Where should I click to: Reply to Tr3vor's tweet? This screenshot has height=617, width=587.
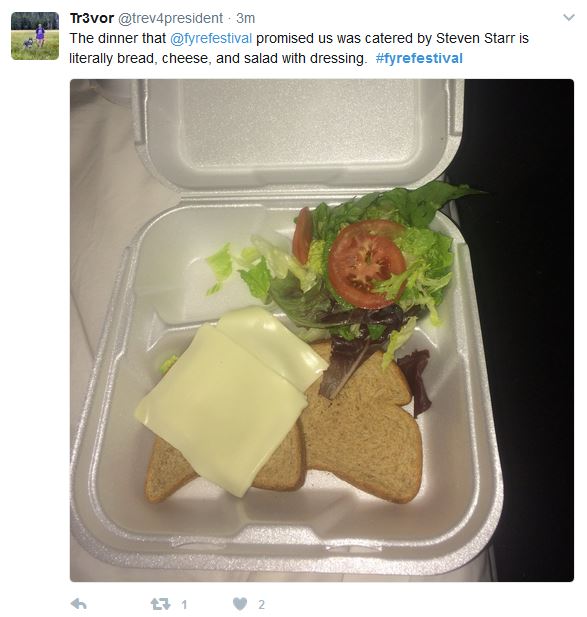click(78, 604)
